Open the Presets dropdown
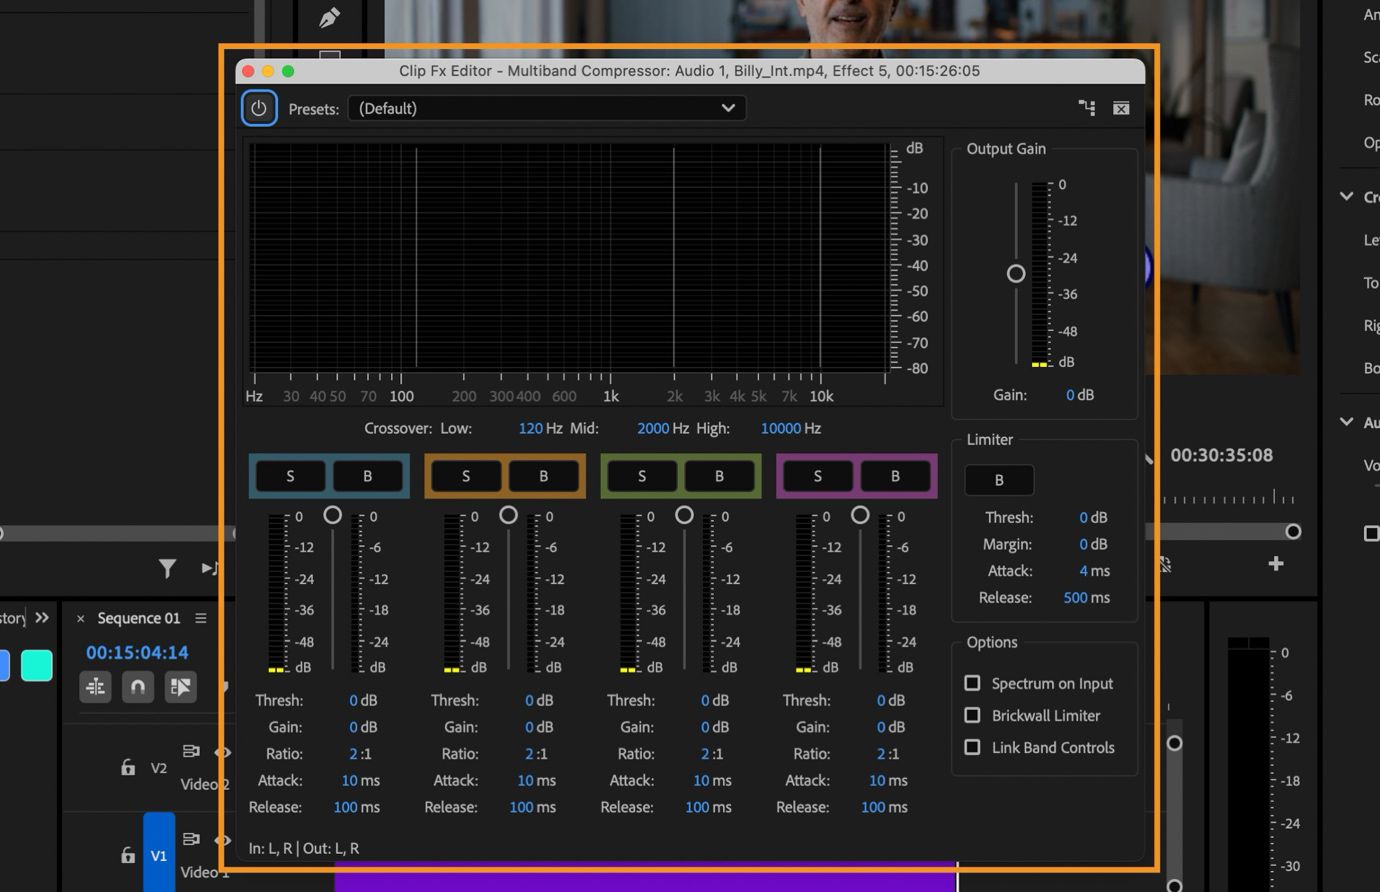The image size is (1380, 892). tap(546, 107)
